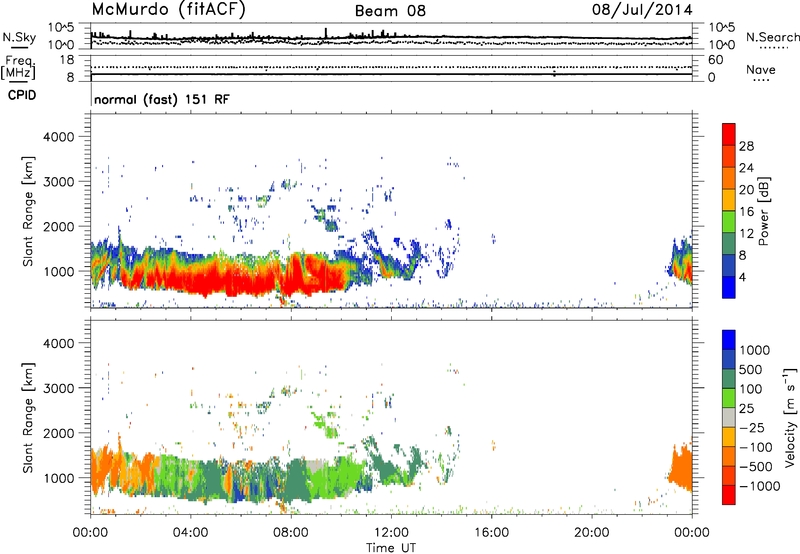Select the "Slant Range [km]" label of the velocity panel
Screen dimensions: 800x554
[x=28, y=418]
